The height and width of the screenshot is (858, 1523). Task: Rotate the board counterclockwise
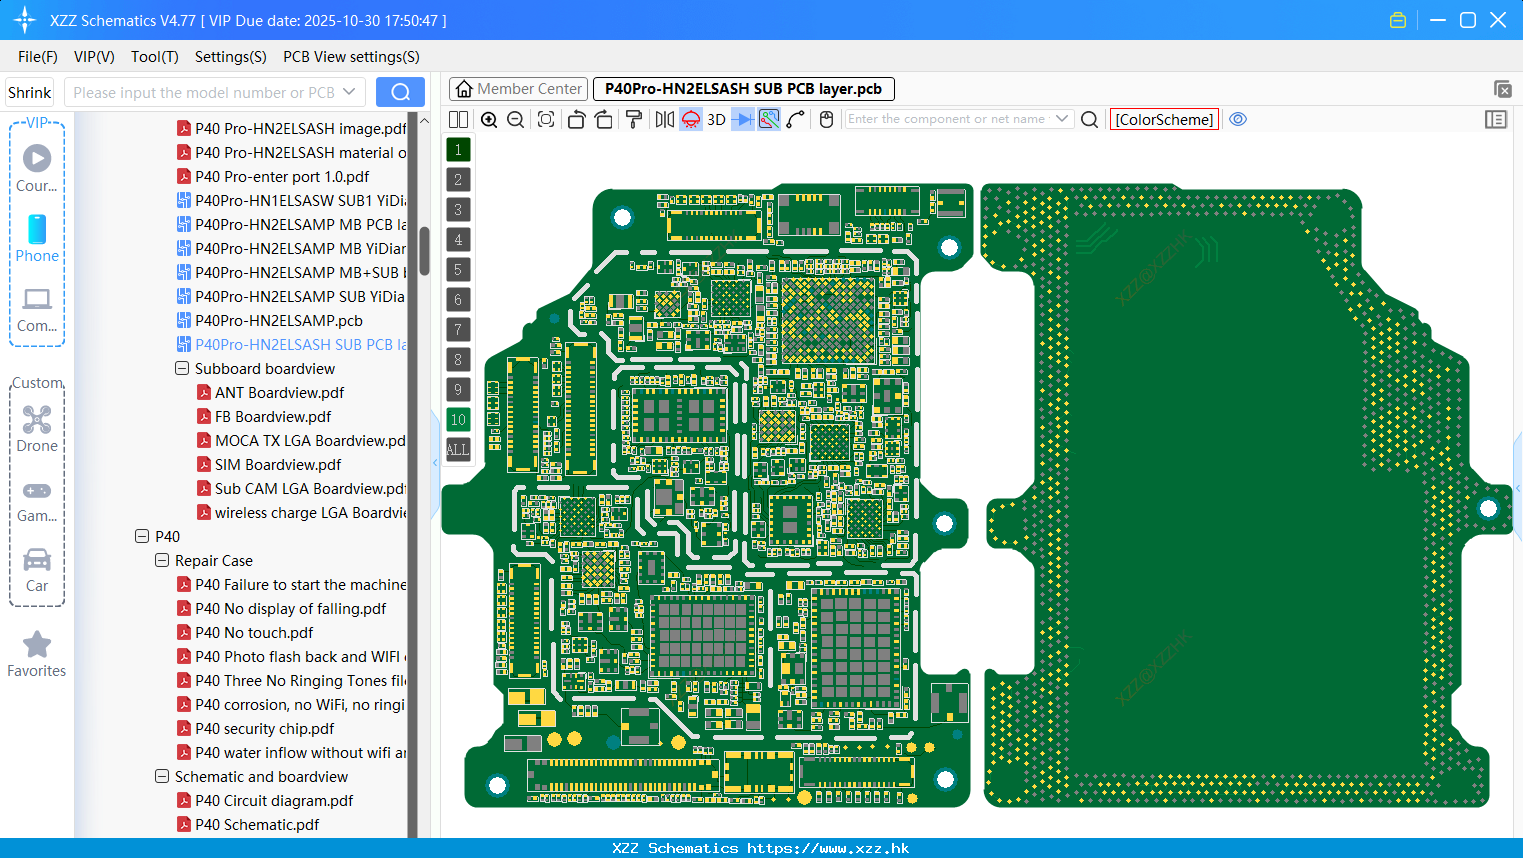[x=576, y=119]
